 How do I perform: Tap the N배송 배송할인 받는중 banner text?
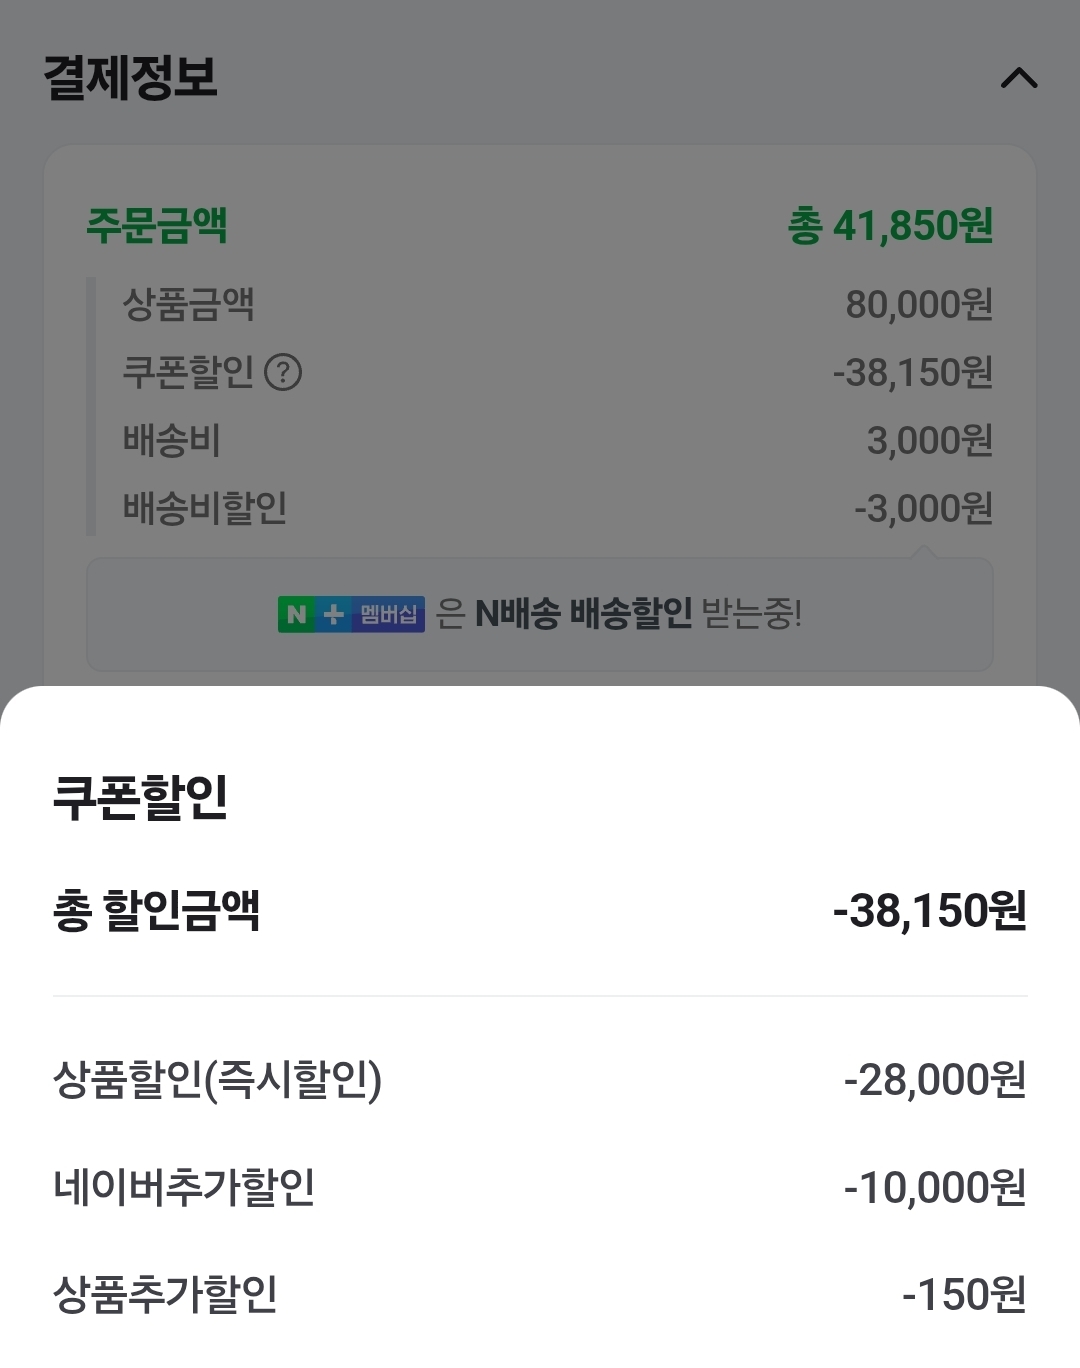click(638, 614)
